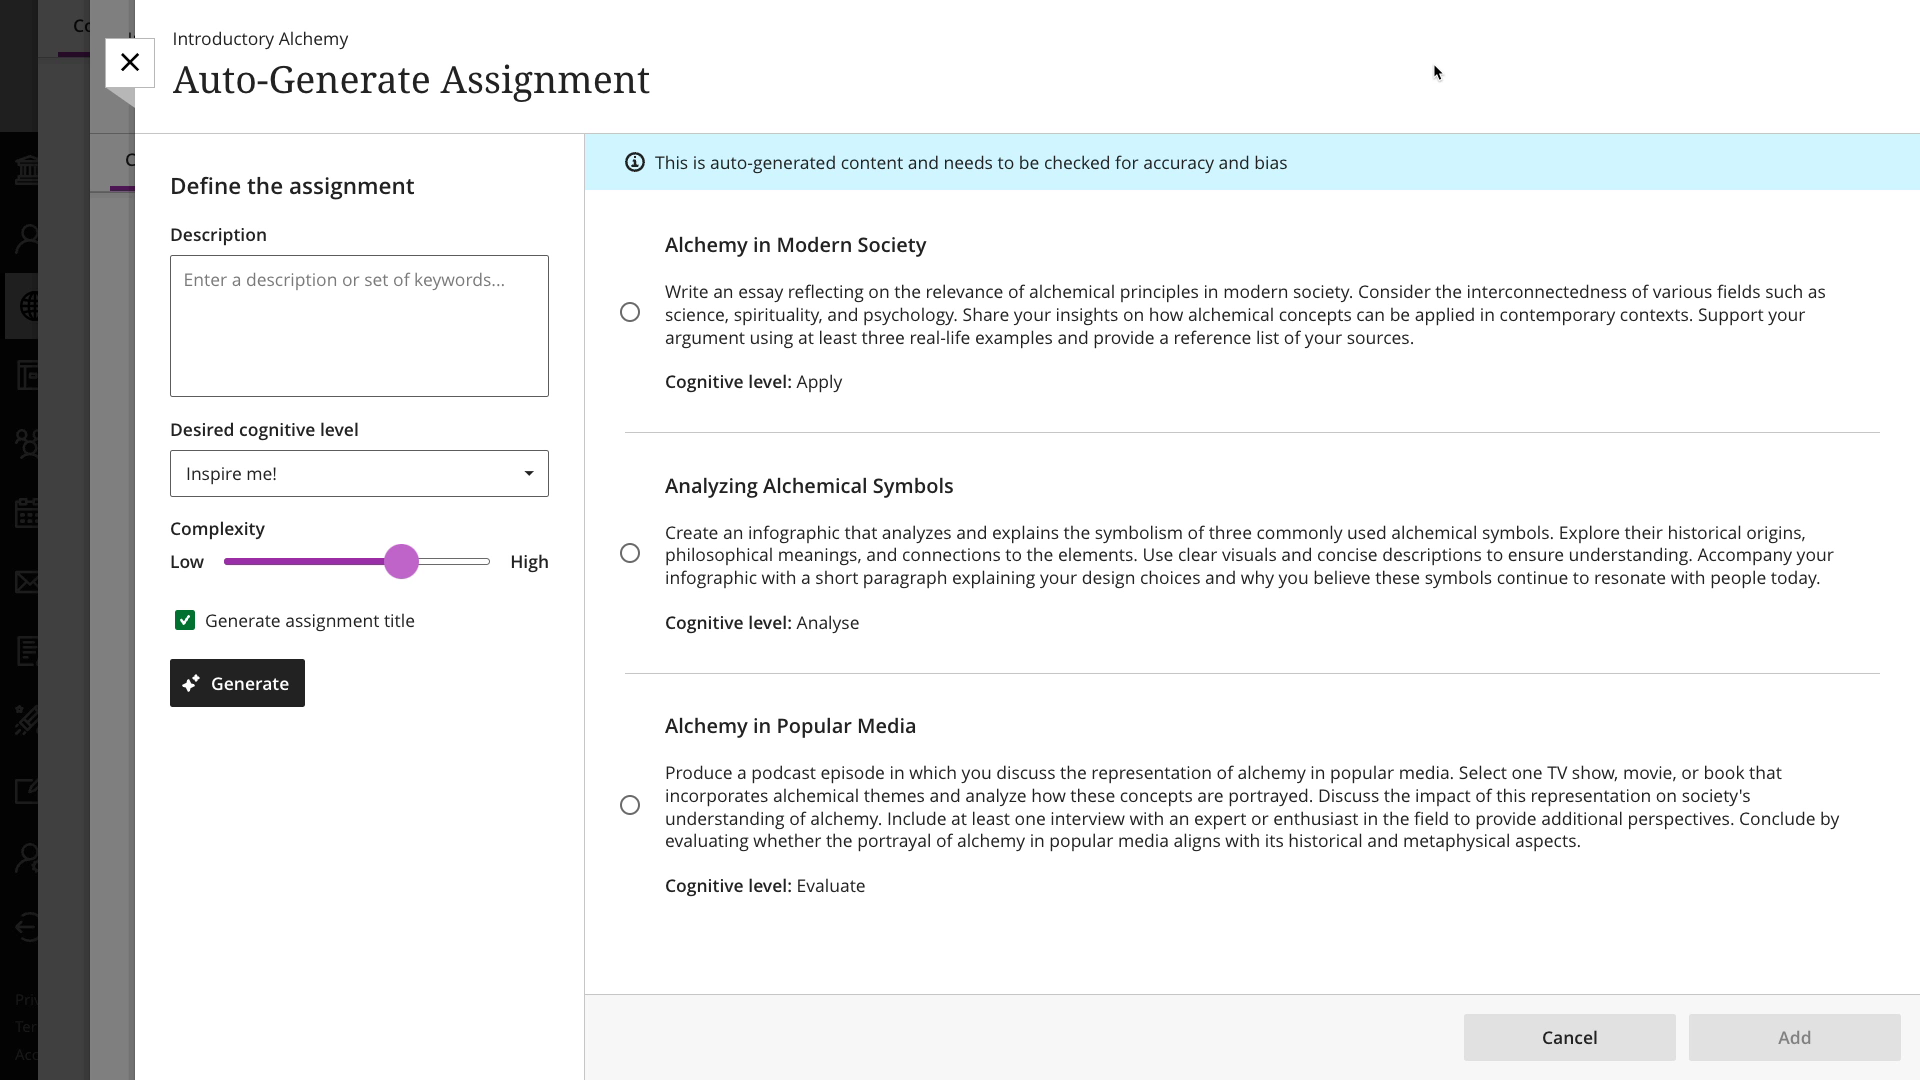
Task: Open Messages via the envelope icon
Action: [27, 583]
